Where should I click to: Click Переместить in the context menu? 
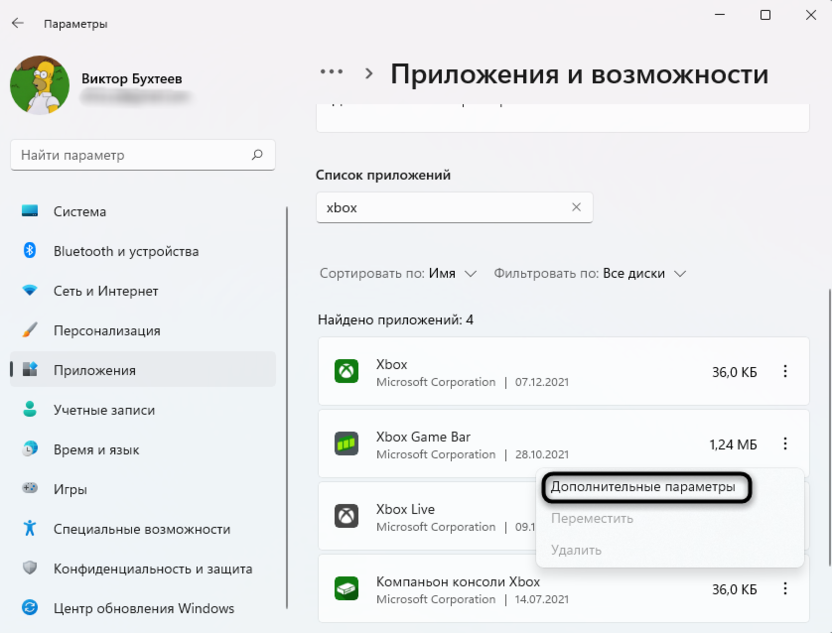tap(592, 518)
